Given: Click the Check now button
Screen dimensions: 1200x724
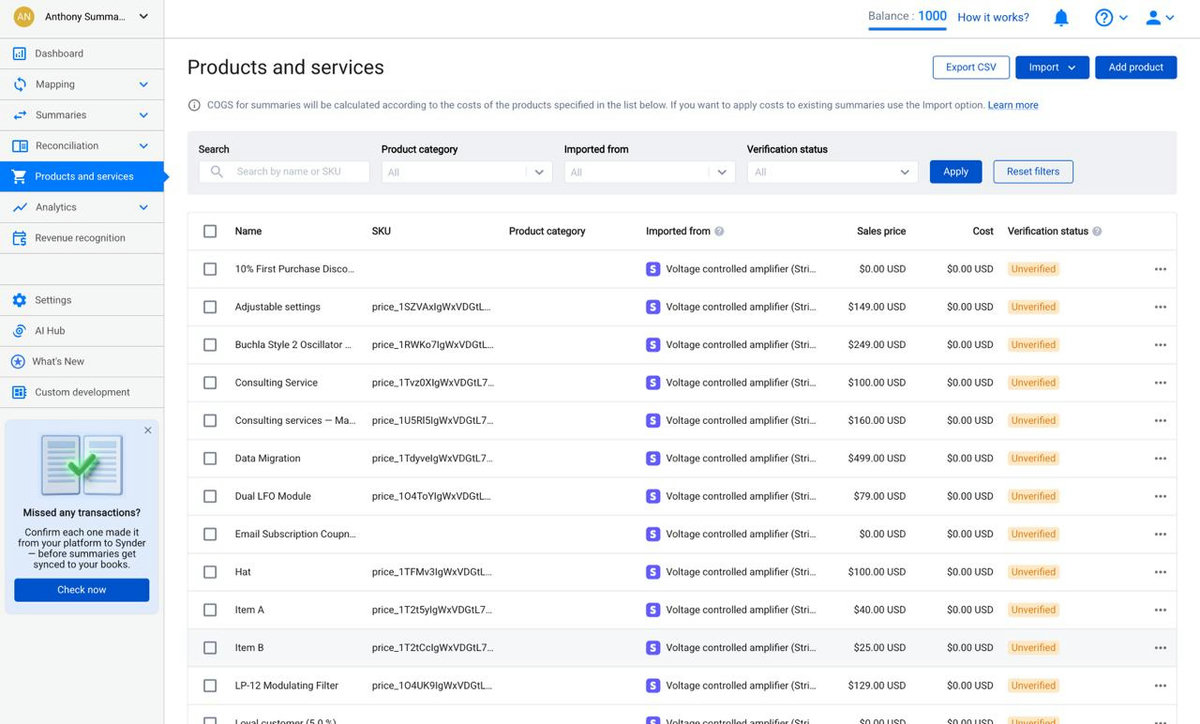Looking at the screenshot, I should point(82,590).
